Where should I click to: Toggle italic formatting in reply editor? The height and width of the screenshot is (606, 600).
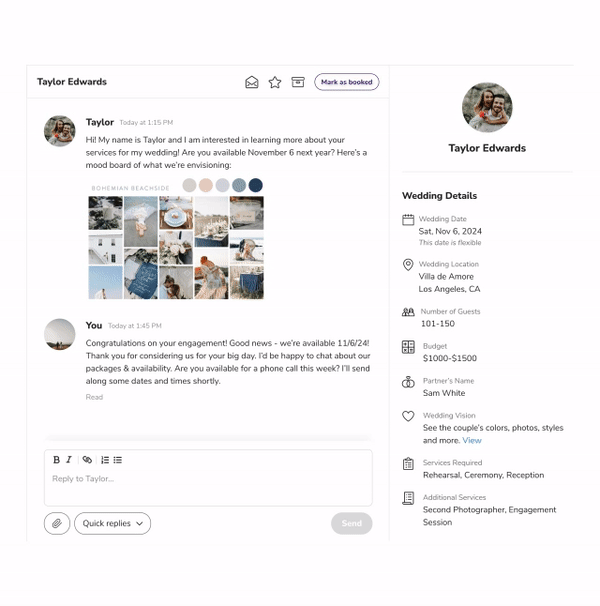[x=69, y=460]
